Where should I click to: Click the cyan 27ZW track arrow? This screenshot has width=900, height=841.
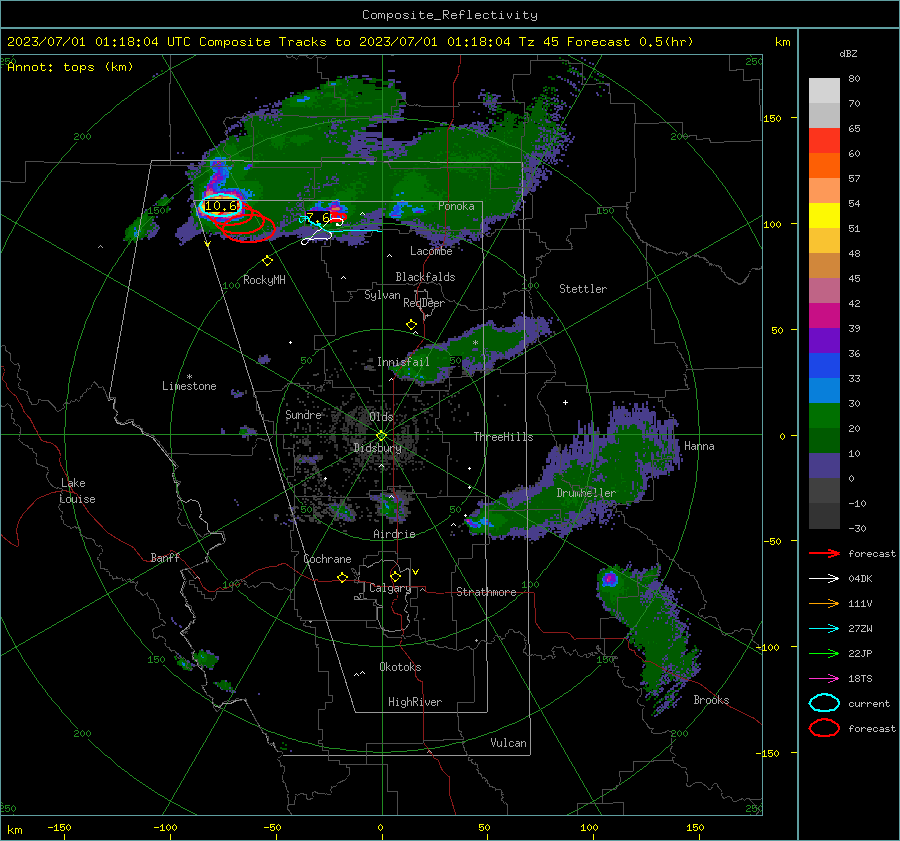click(824, 629)
